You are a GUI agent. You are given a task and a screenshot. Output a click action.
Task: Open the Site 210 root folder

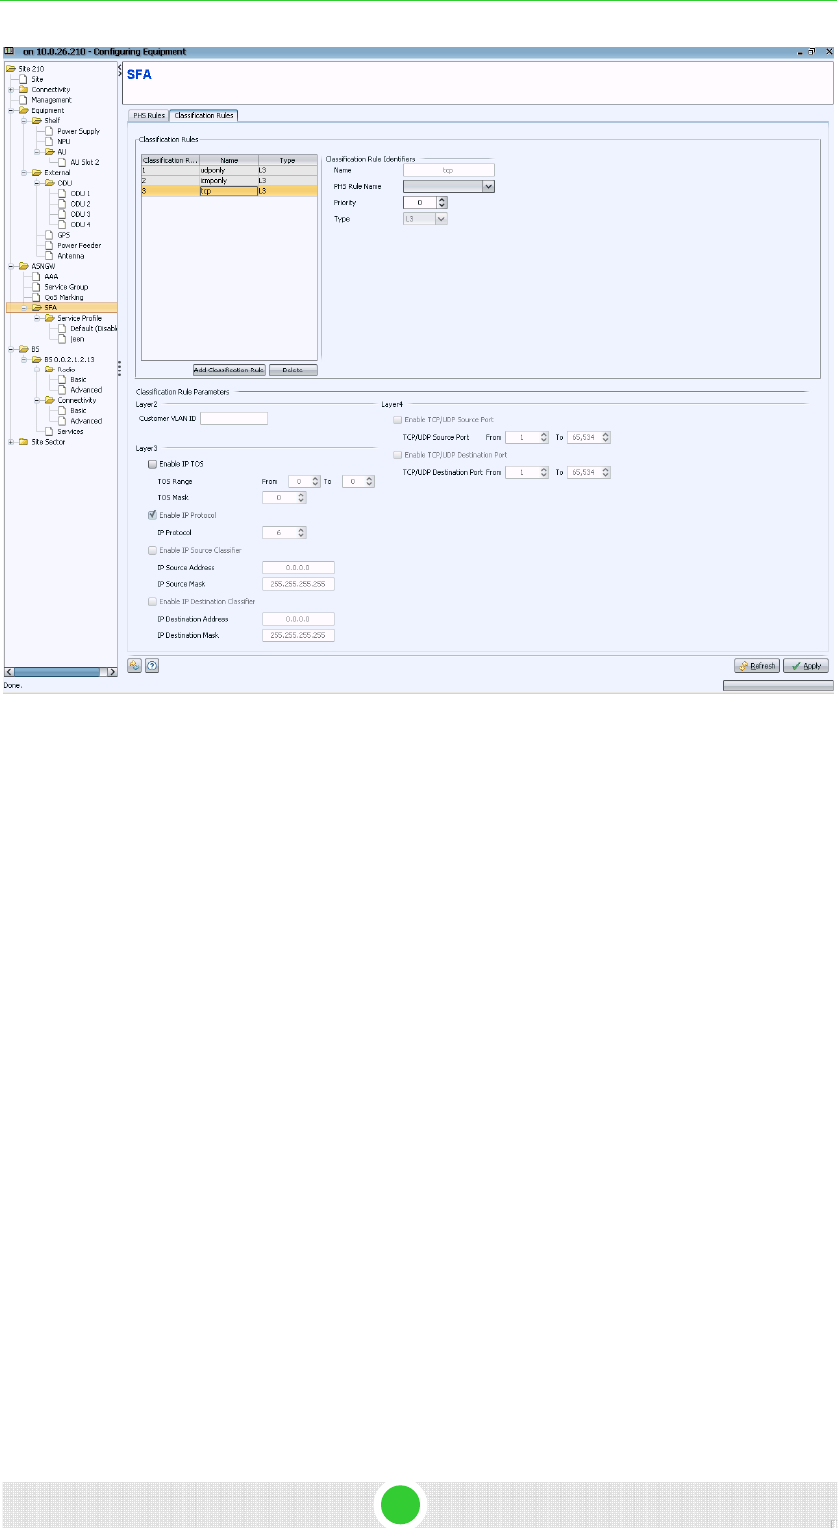(25, 69)
